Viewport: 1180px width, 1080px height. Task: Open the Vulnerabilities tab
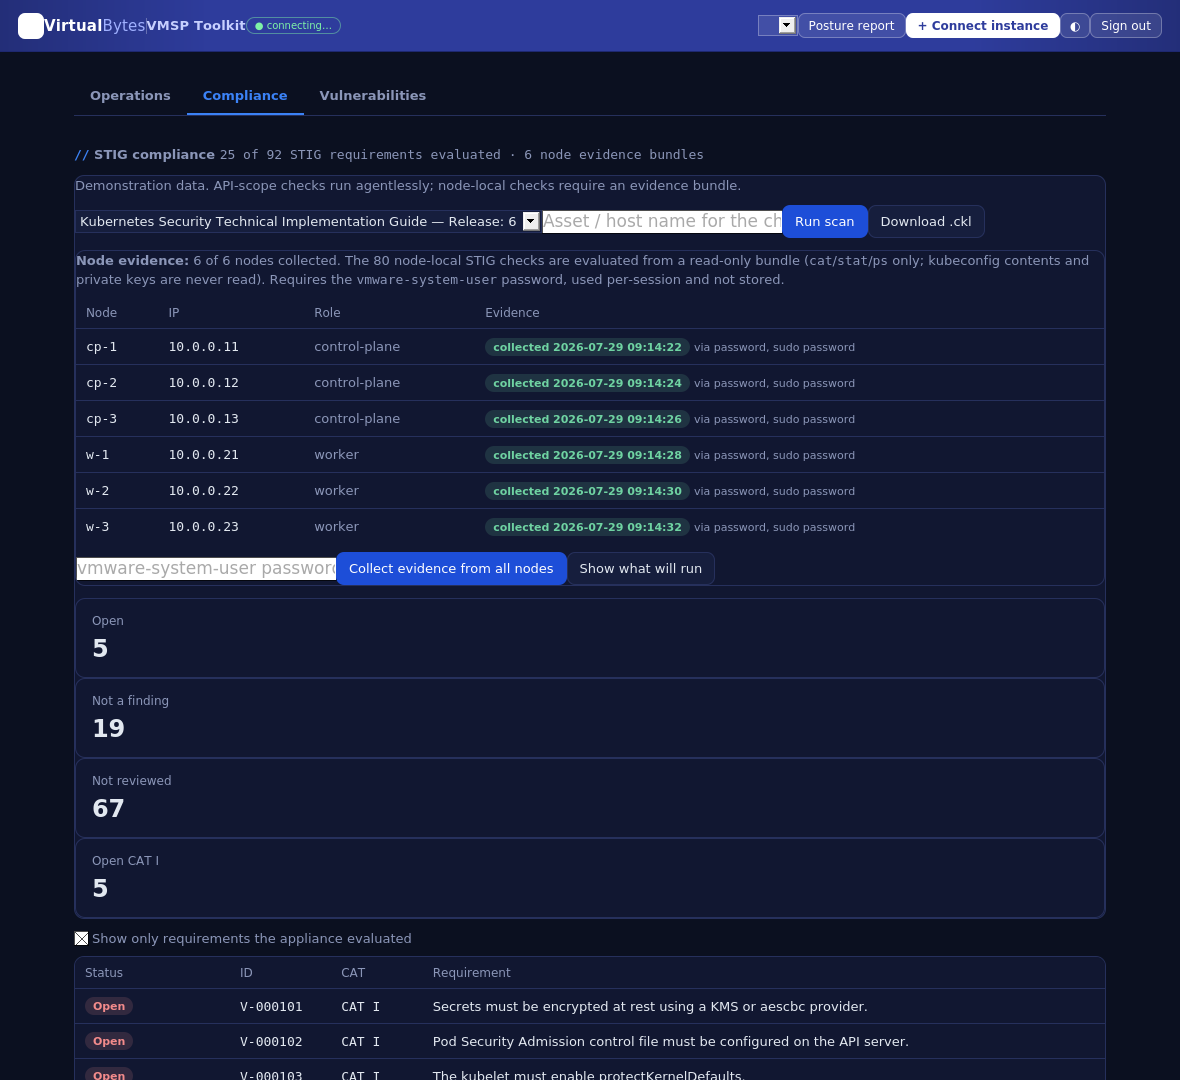pyautogui.click(x=373, y=96)
